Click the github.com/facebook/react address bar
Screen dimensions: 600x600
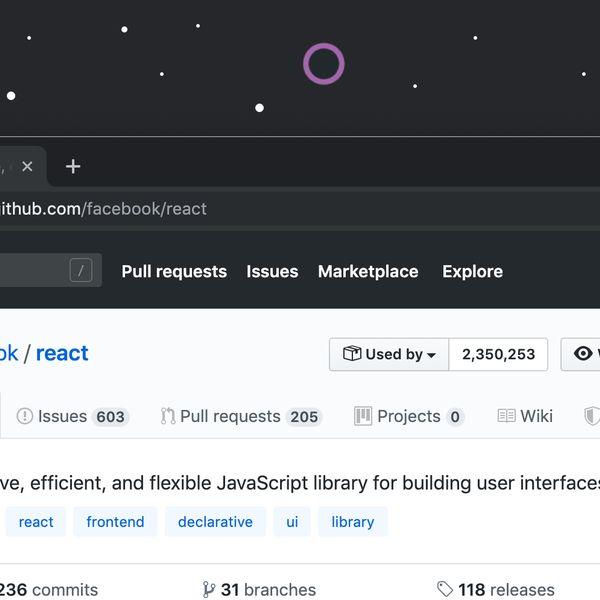pyautogui.click(x=300, y=209)
